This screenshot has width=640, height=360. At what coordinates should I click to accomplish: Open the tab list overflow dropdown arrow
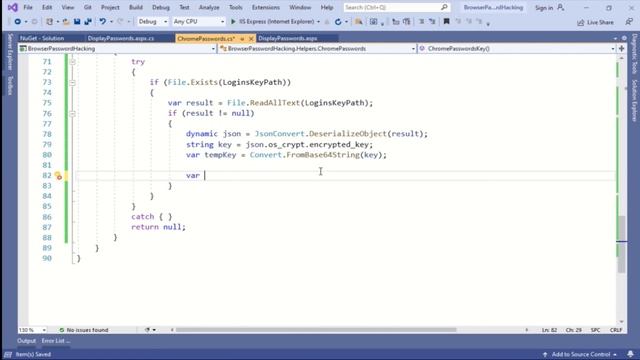click(616, 38)
